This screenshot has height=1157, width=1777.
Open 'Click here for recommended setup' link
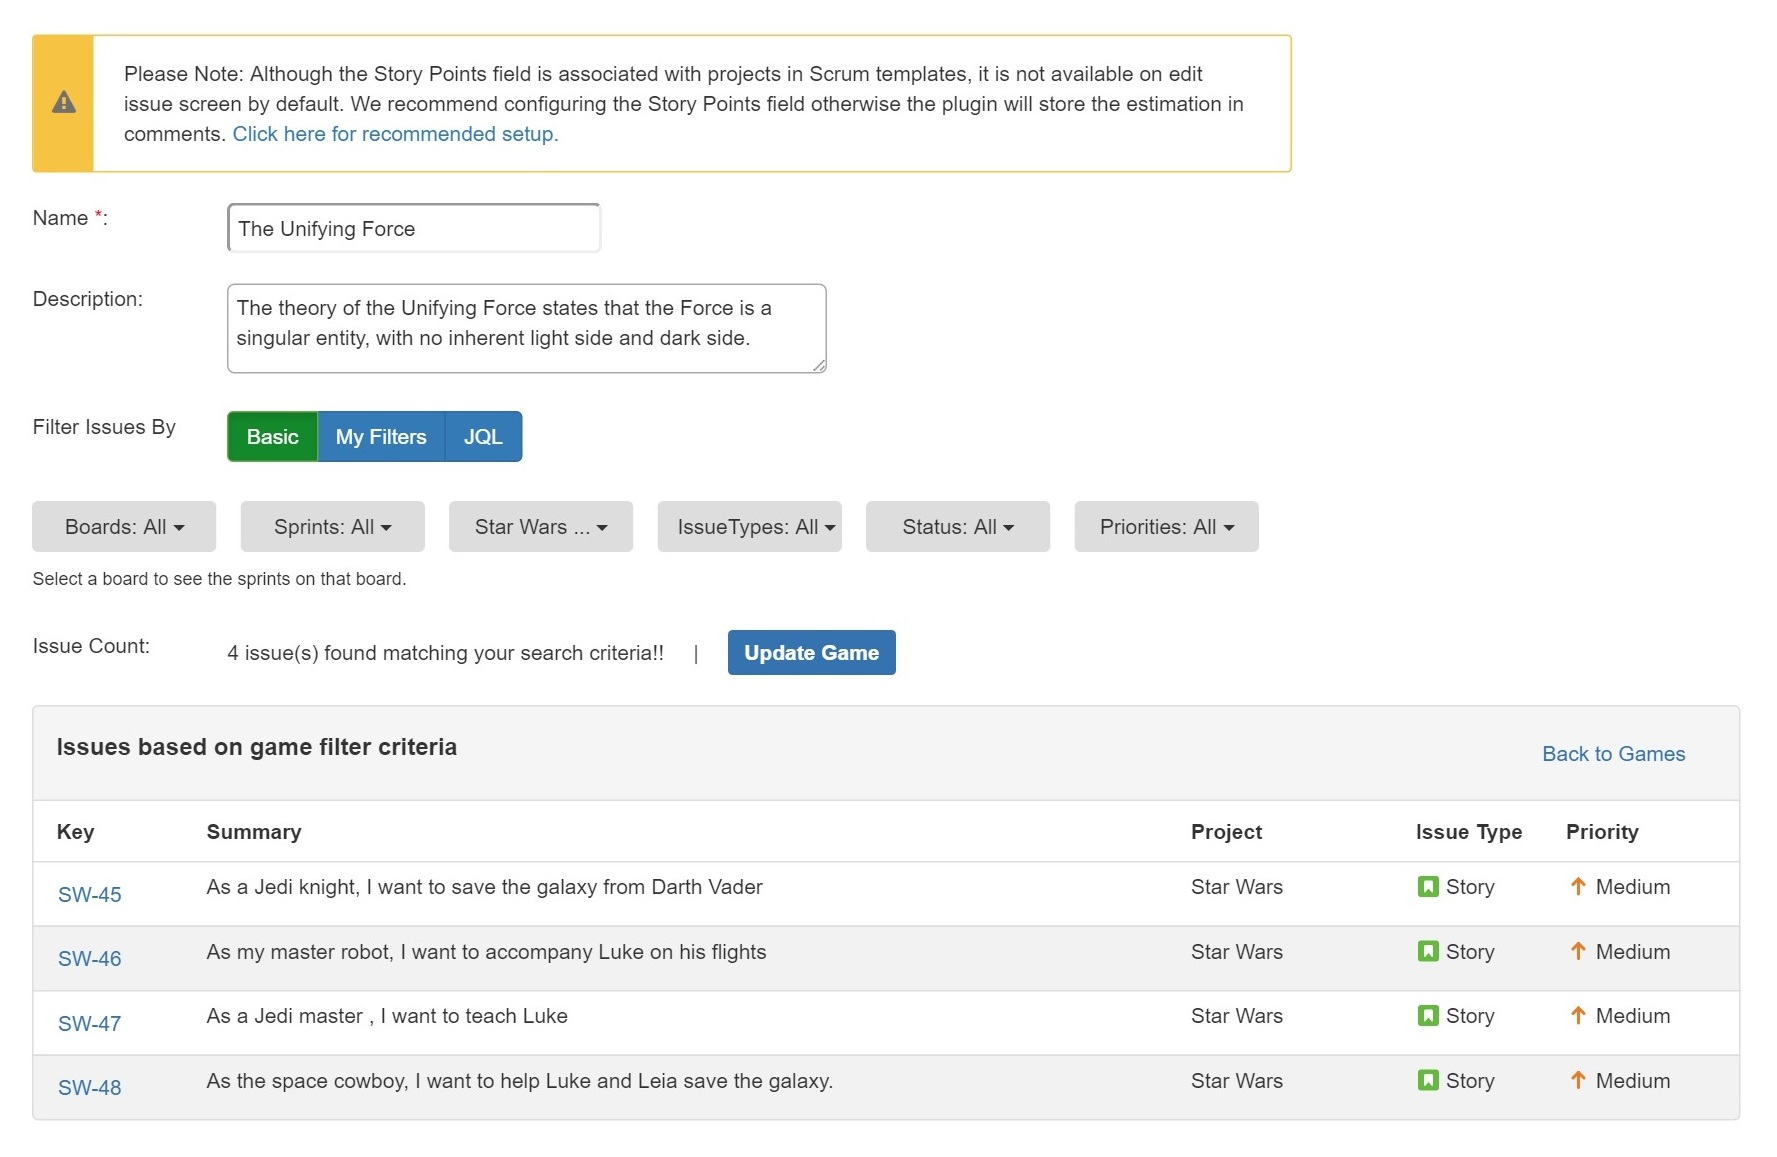(x=395, y=134)
